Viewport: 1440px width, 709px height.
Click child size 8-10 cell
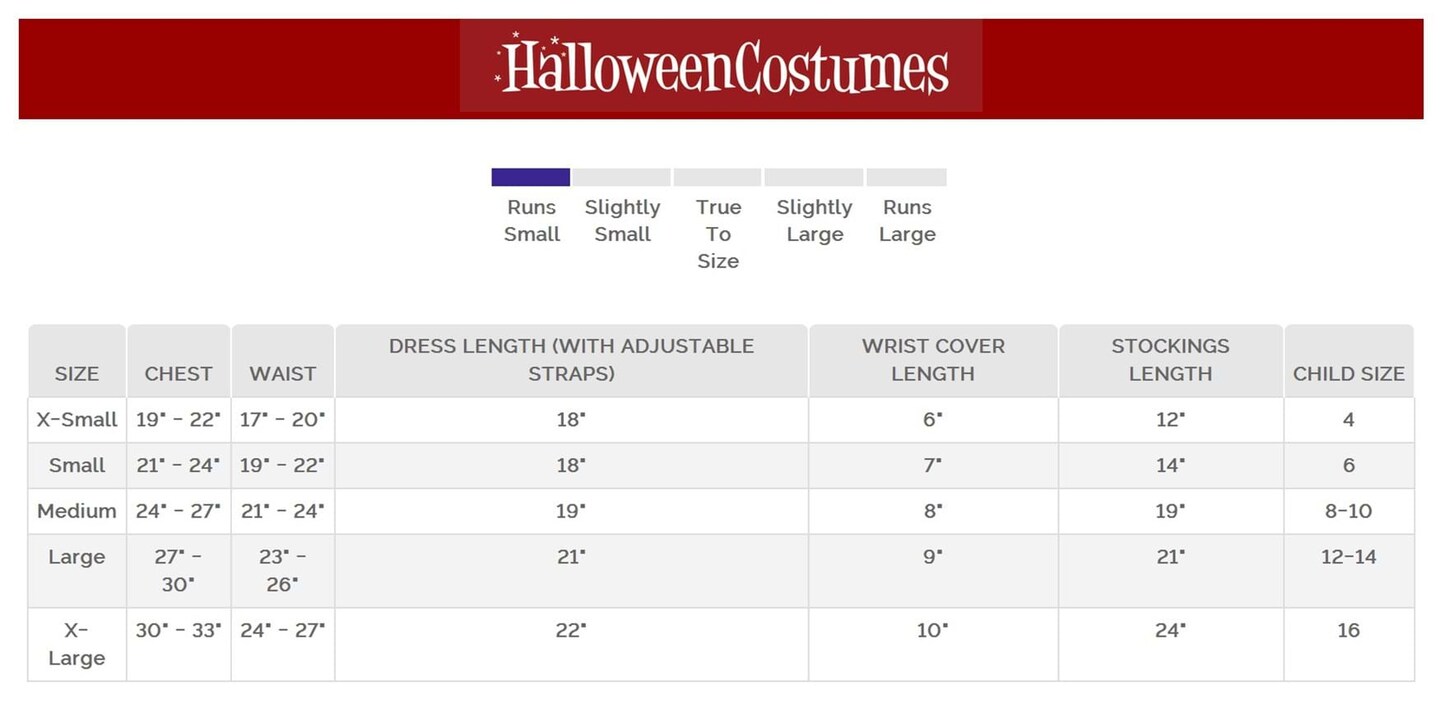pos(1348,511)
